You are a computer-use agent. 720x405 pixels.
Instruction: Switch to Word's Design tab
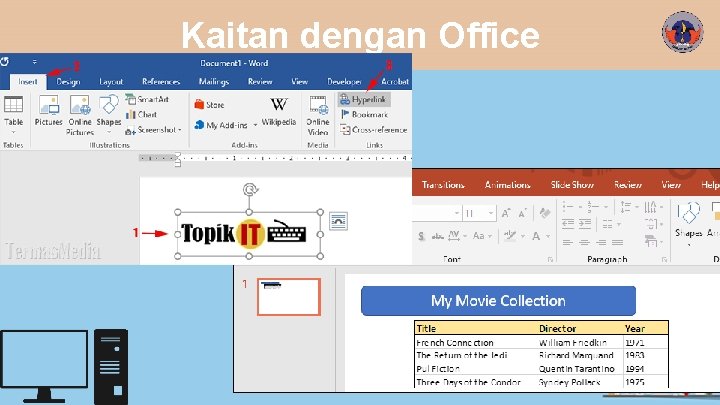68,82
